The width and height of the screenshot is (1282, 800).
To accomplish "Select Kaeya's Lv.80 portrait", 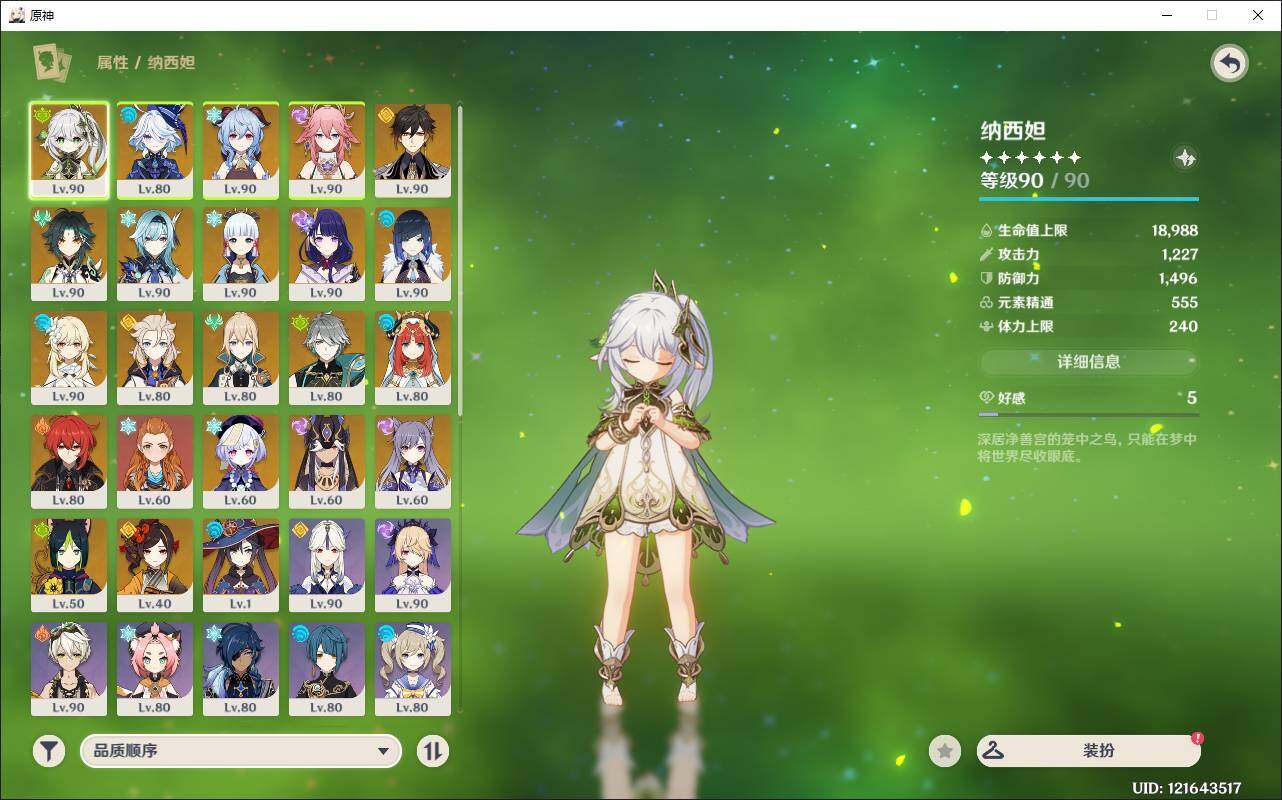I will pyautogui.click(x=241, y=670).
